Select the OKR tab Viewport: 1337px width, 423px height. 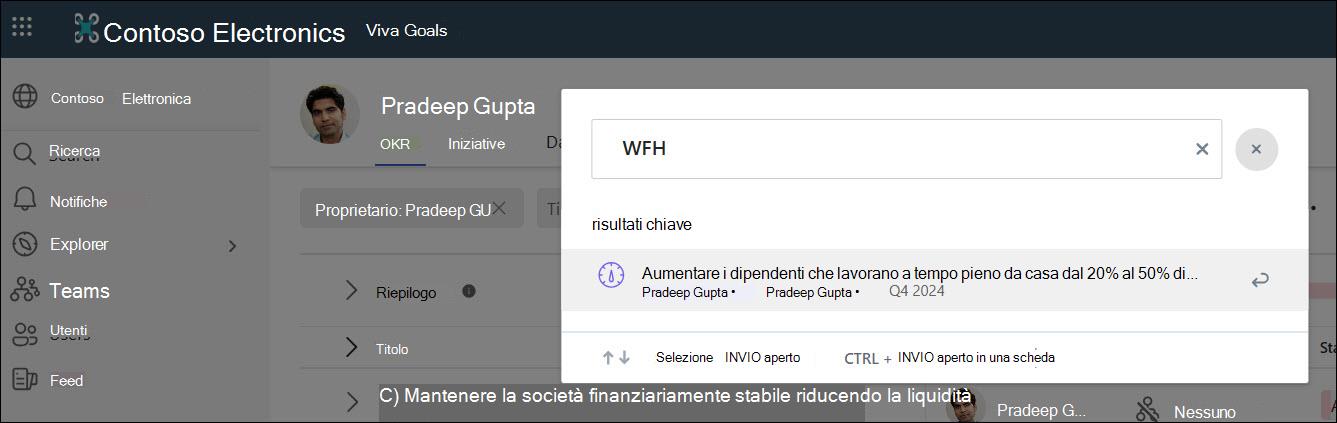point(395,144)
